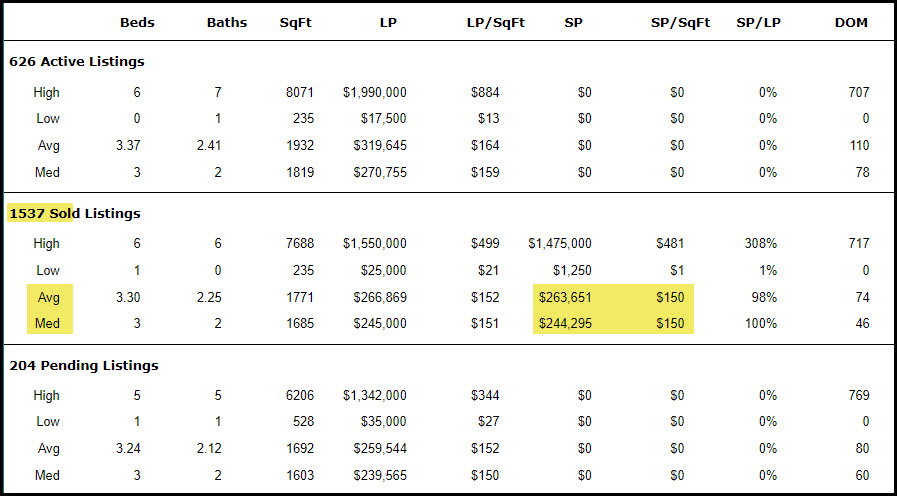Select the SP/SqFt column header
Screen dimensions: 897x496
click(679, 22)
